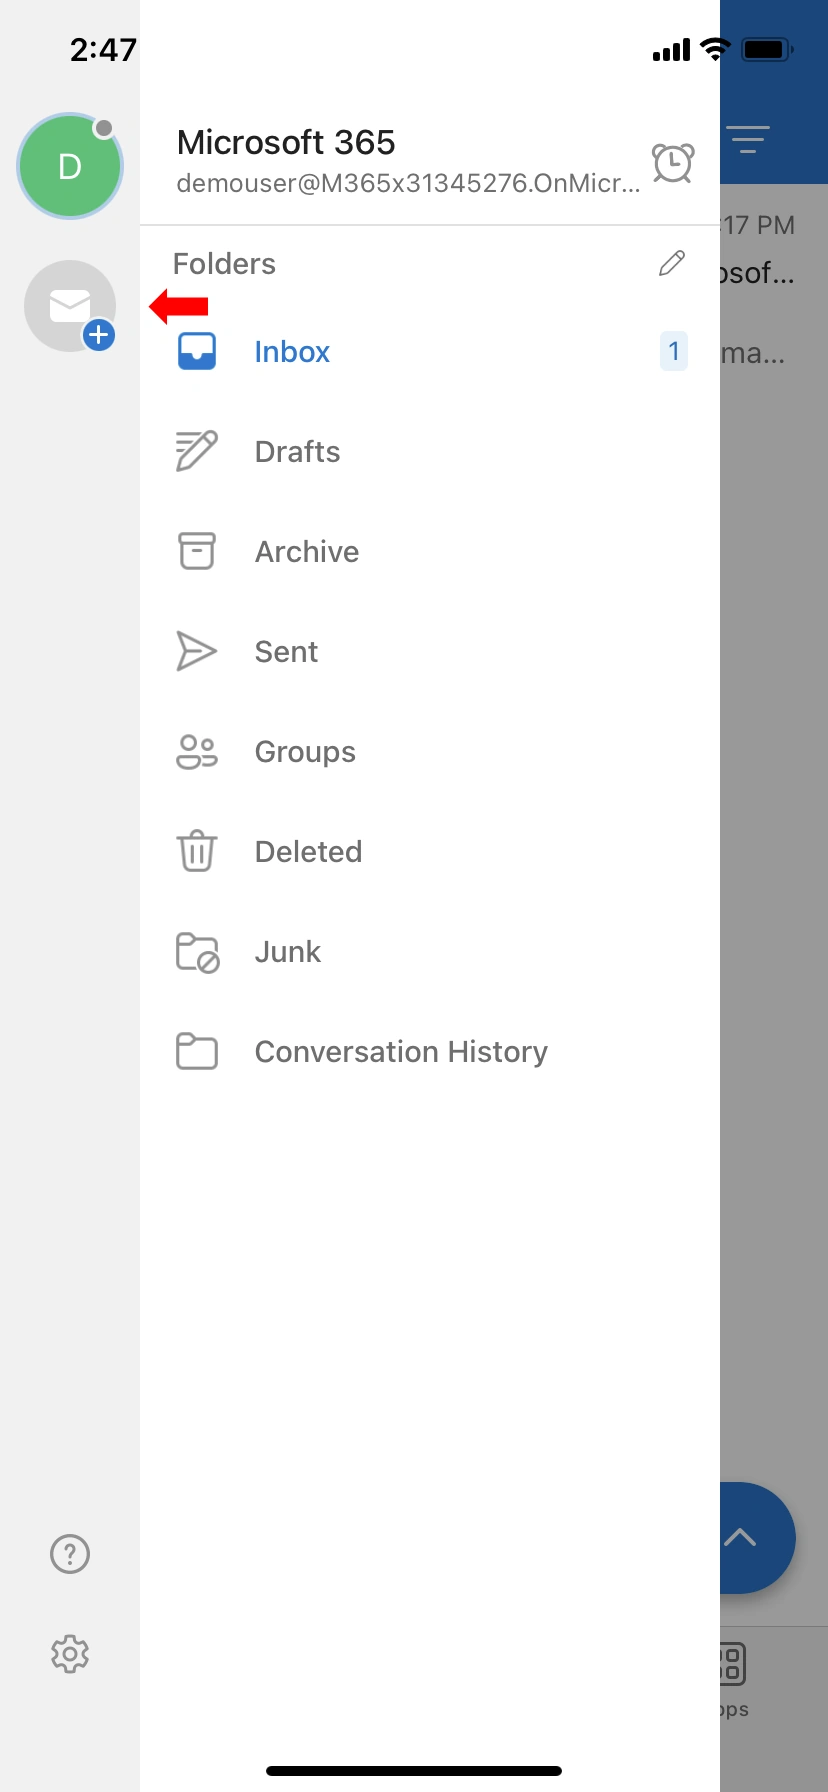Tap the Conversation History folder icon

(197, 1051)
